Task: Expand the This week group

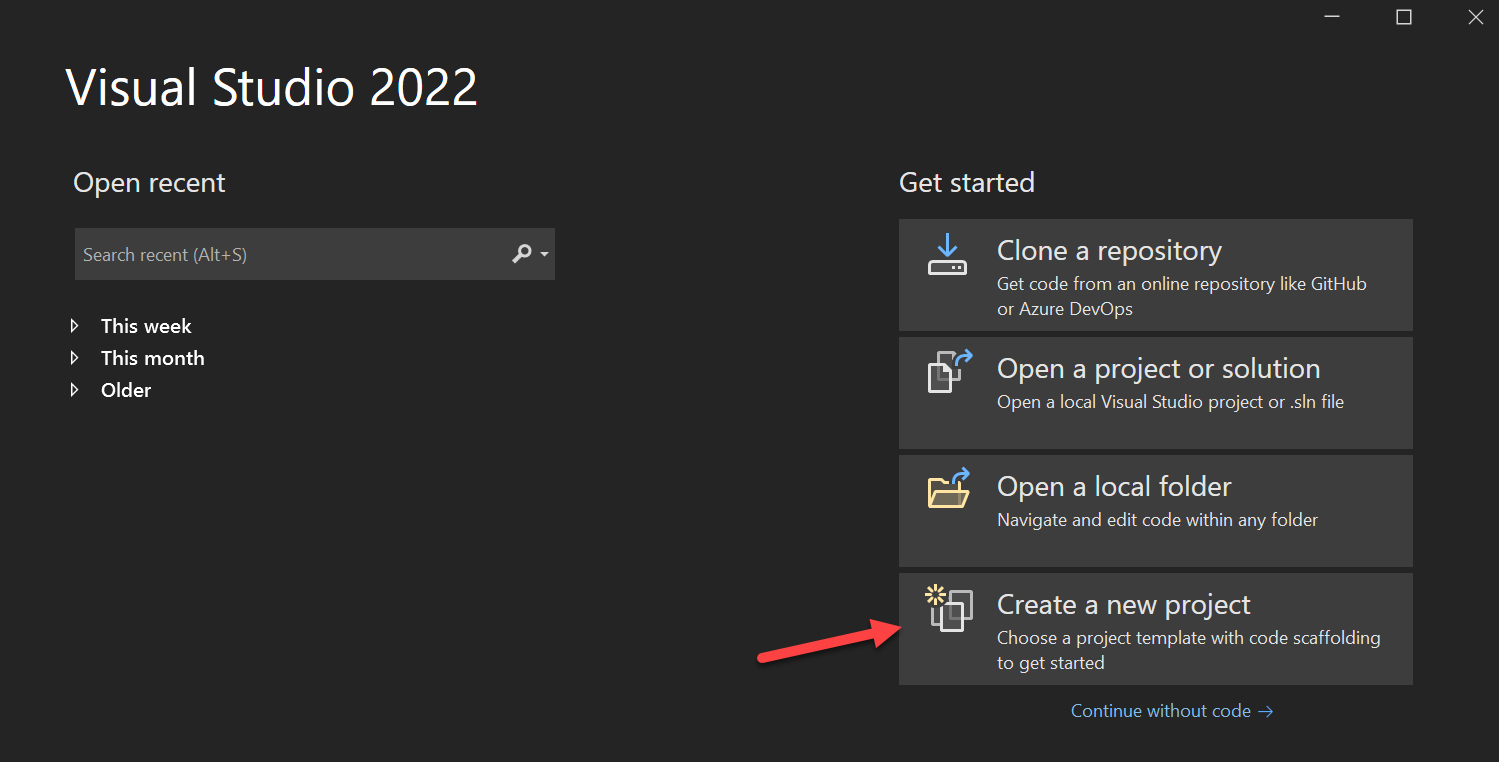Action: [75, 326]
